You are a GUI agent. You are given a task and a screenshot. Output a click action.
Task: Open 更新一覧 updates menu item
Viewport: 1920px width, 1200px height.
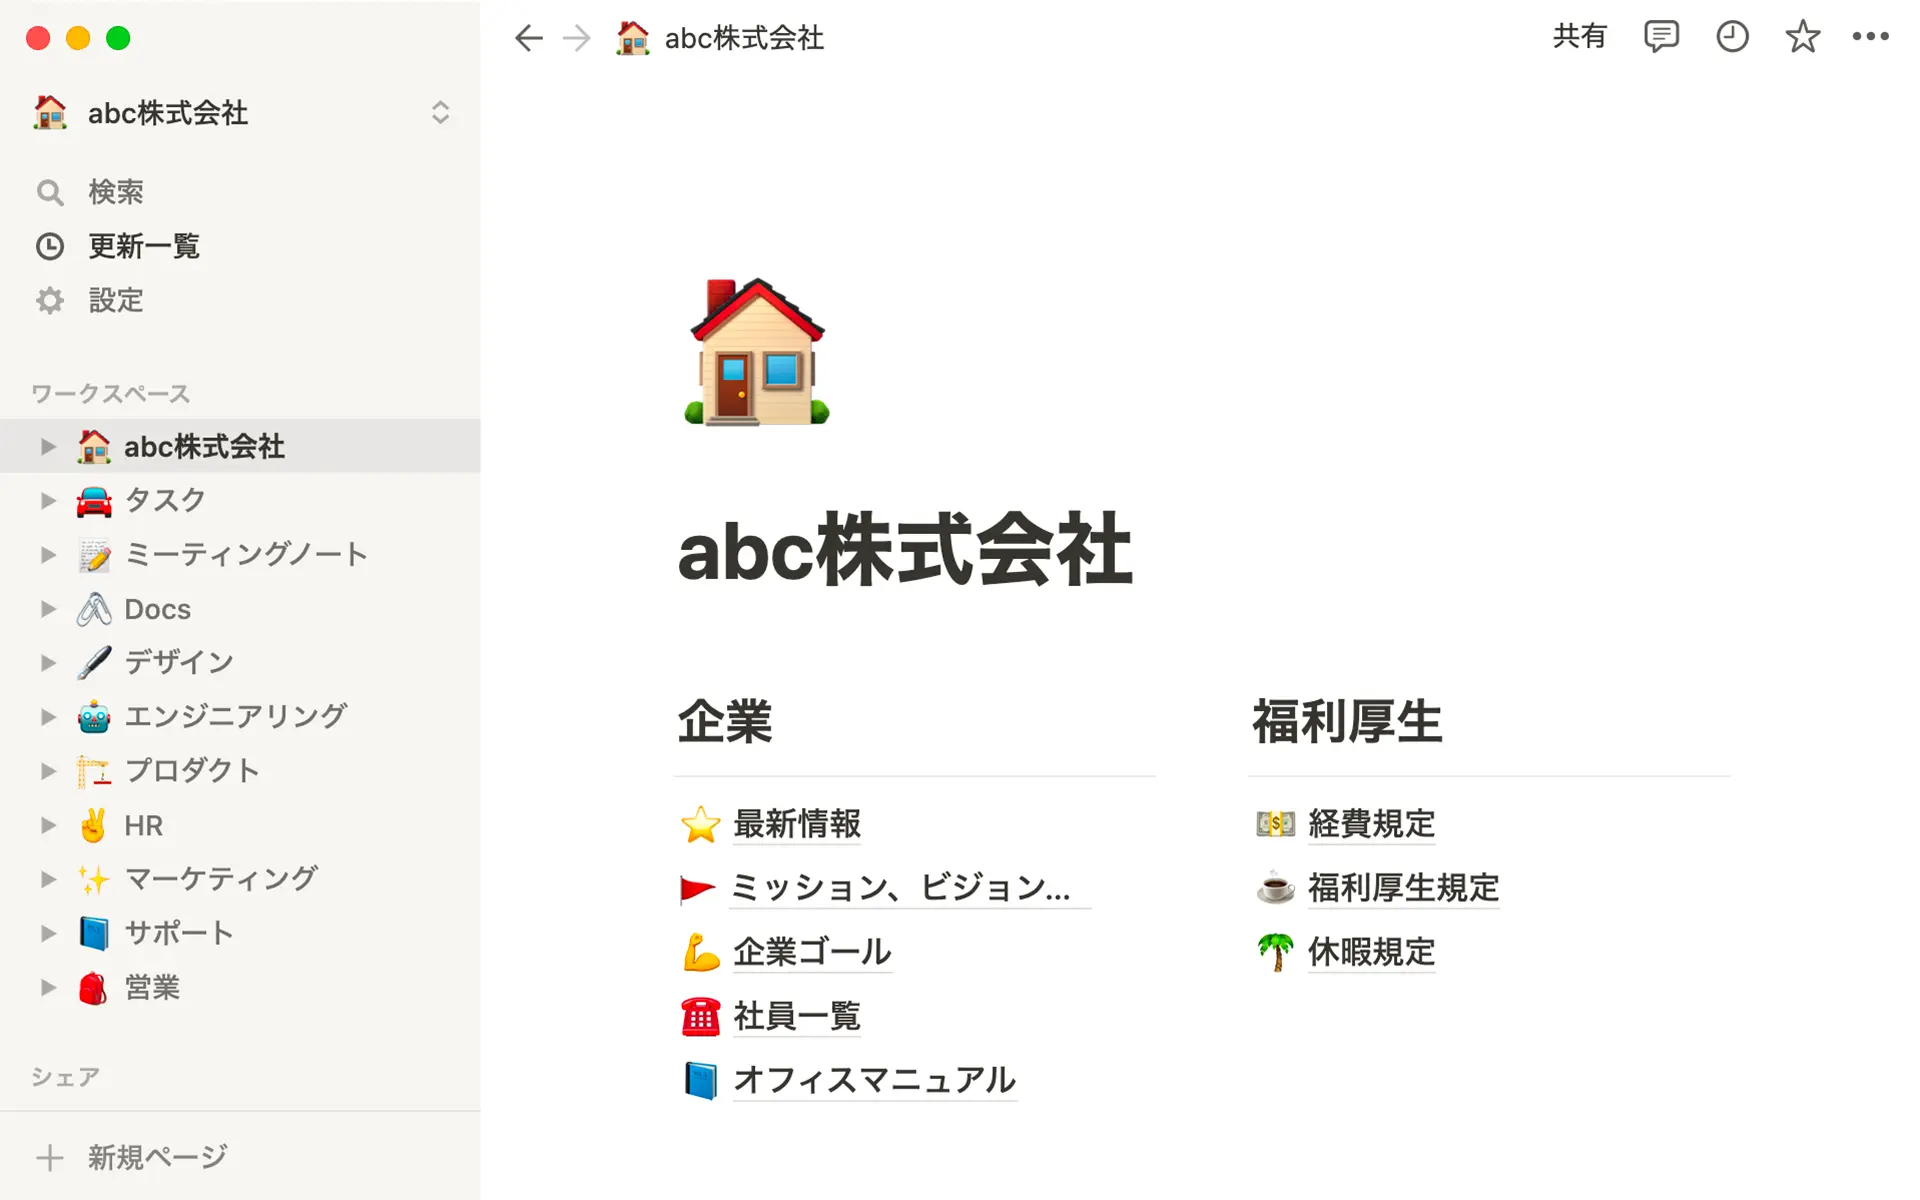(143, 246)
